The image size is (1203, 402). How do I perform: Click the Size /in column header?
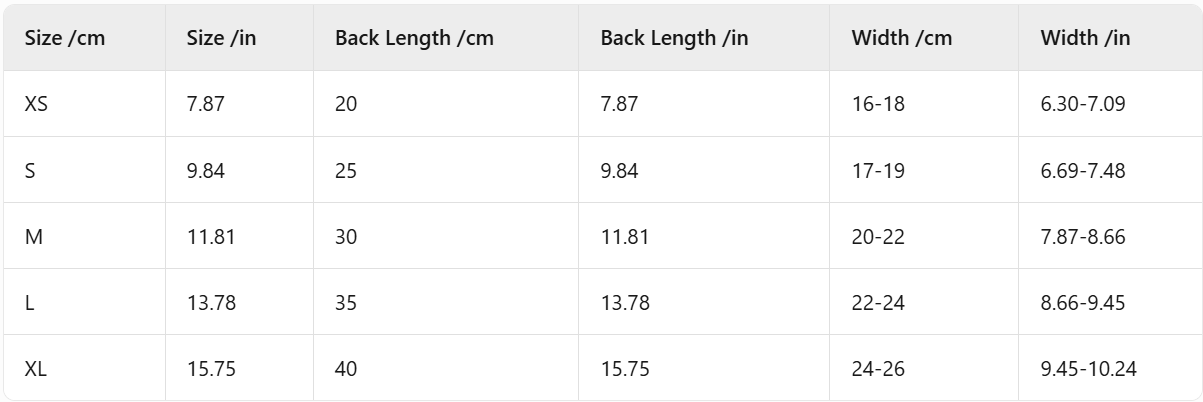coord(220,39)
